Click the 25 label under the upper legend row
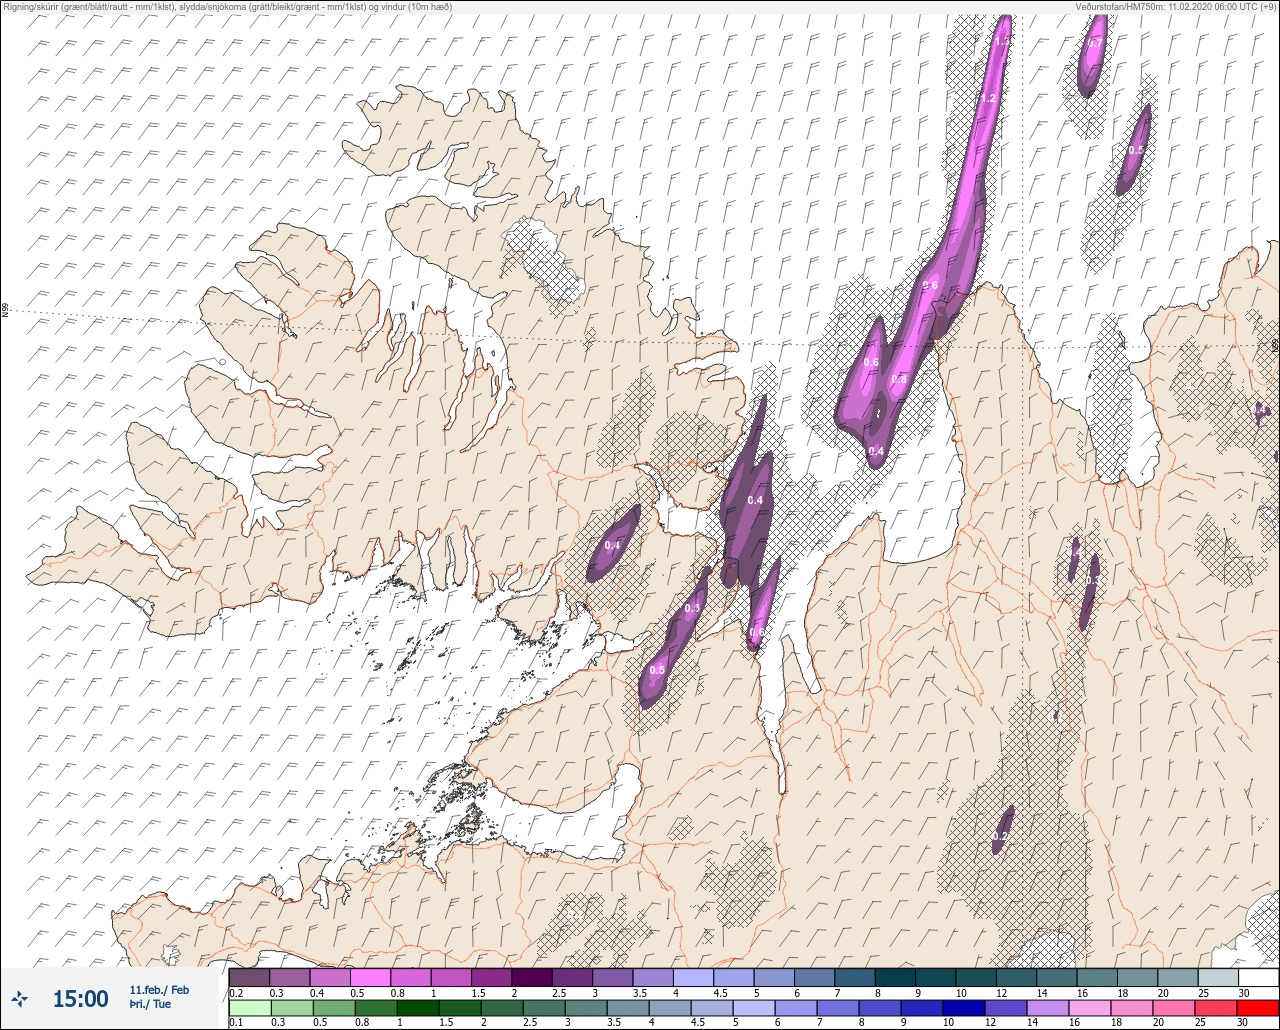Screen dimensions: 1280x1030 point(1203,992)
